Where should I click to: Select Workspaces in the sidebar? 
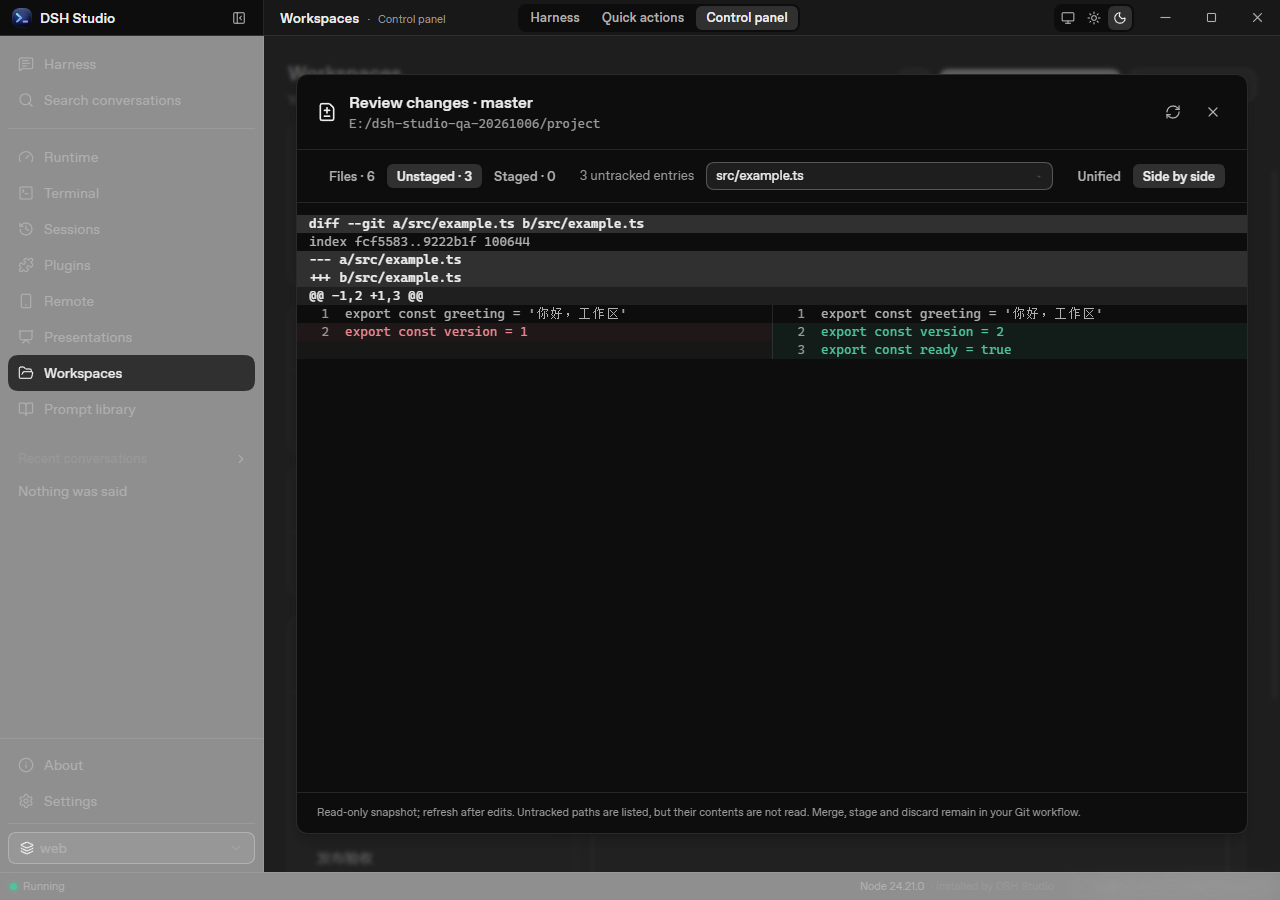(x=131, y=373)
